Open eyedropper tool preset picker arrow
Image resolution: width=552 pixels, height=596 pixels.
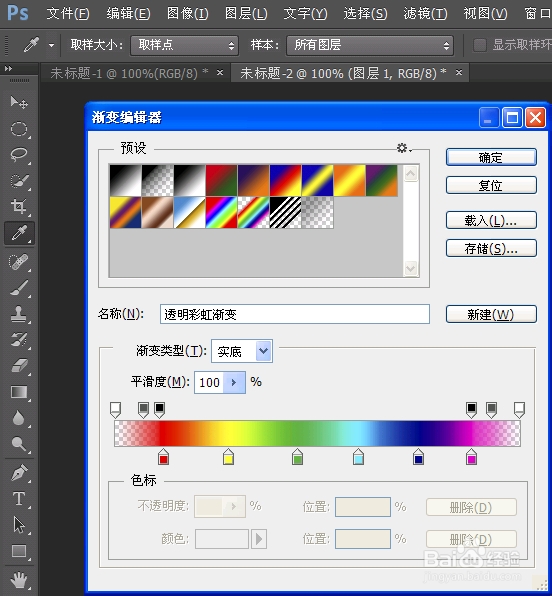51,45
